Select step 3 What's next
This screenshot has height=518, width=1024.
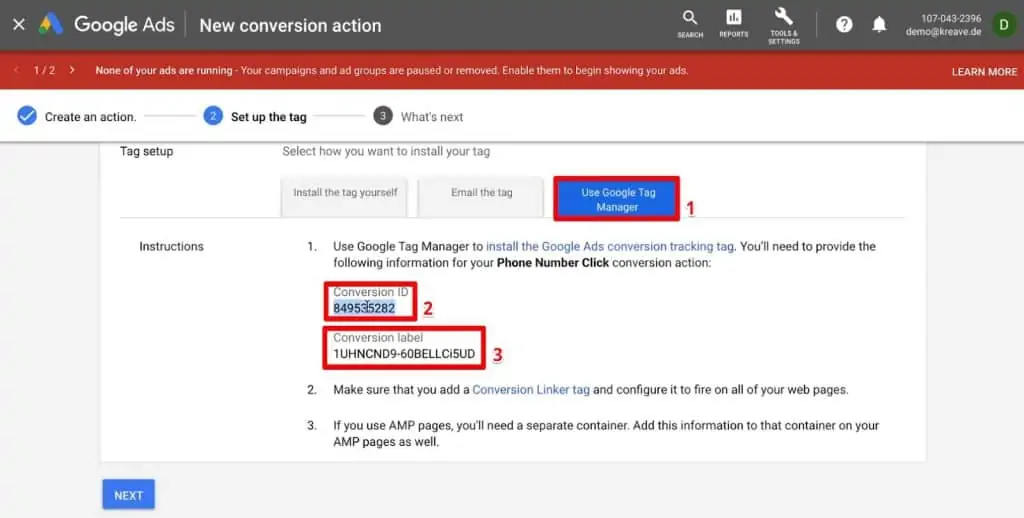[418, 116]
